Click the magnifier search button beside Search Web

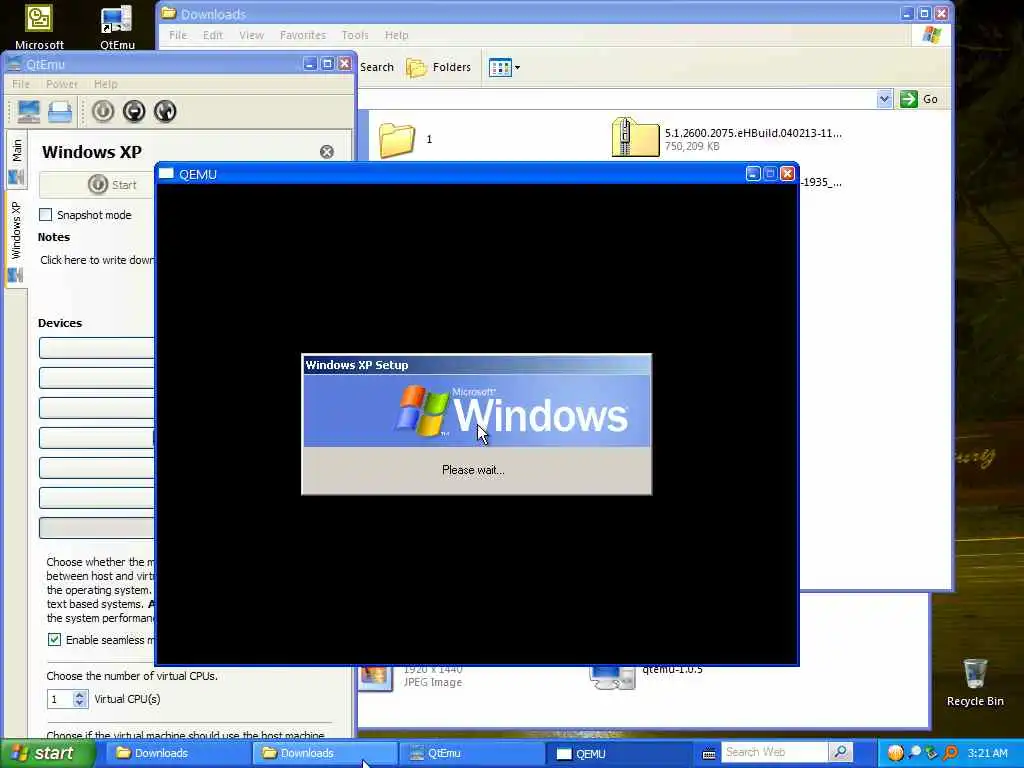840,752
